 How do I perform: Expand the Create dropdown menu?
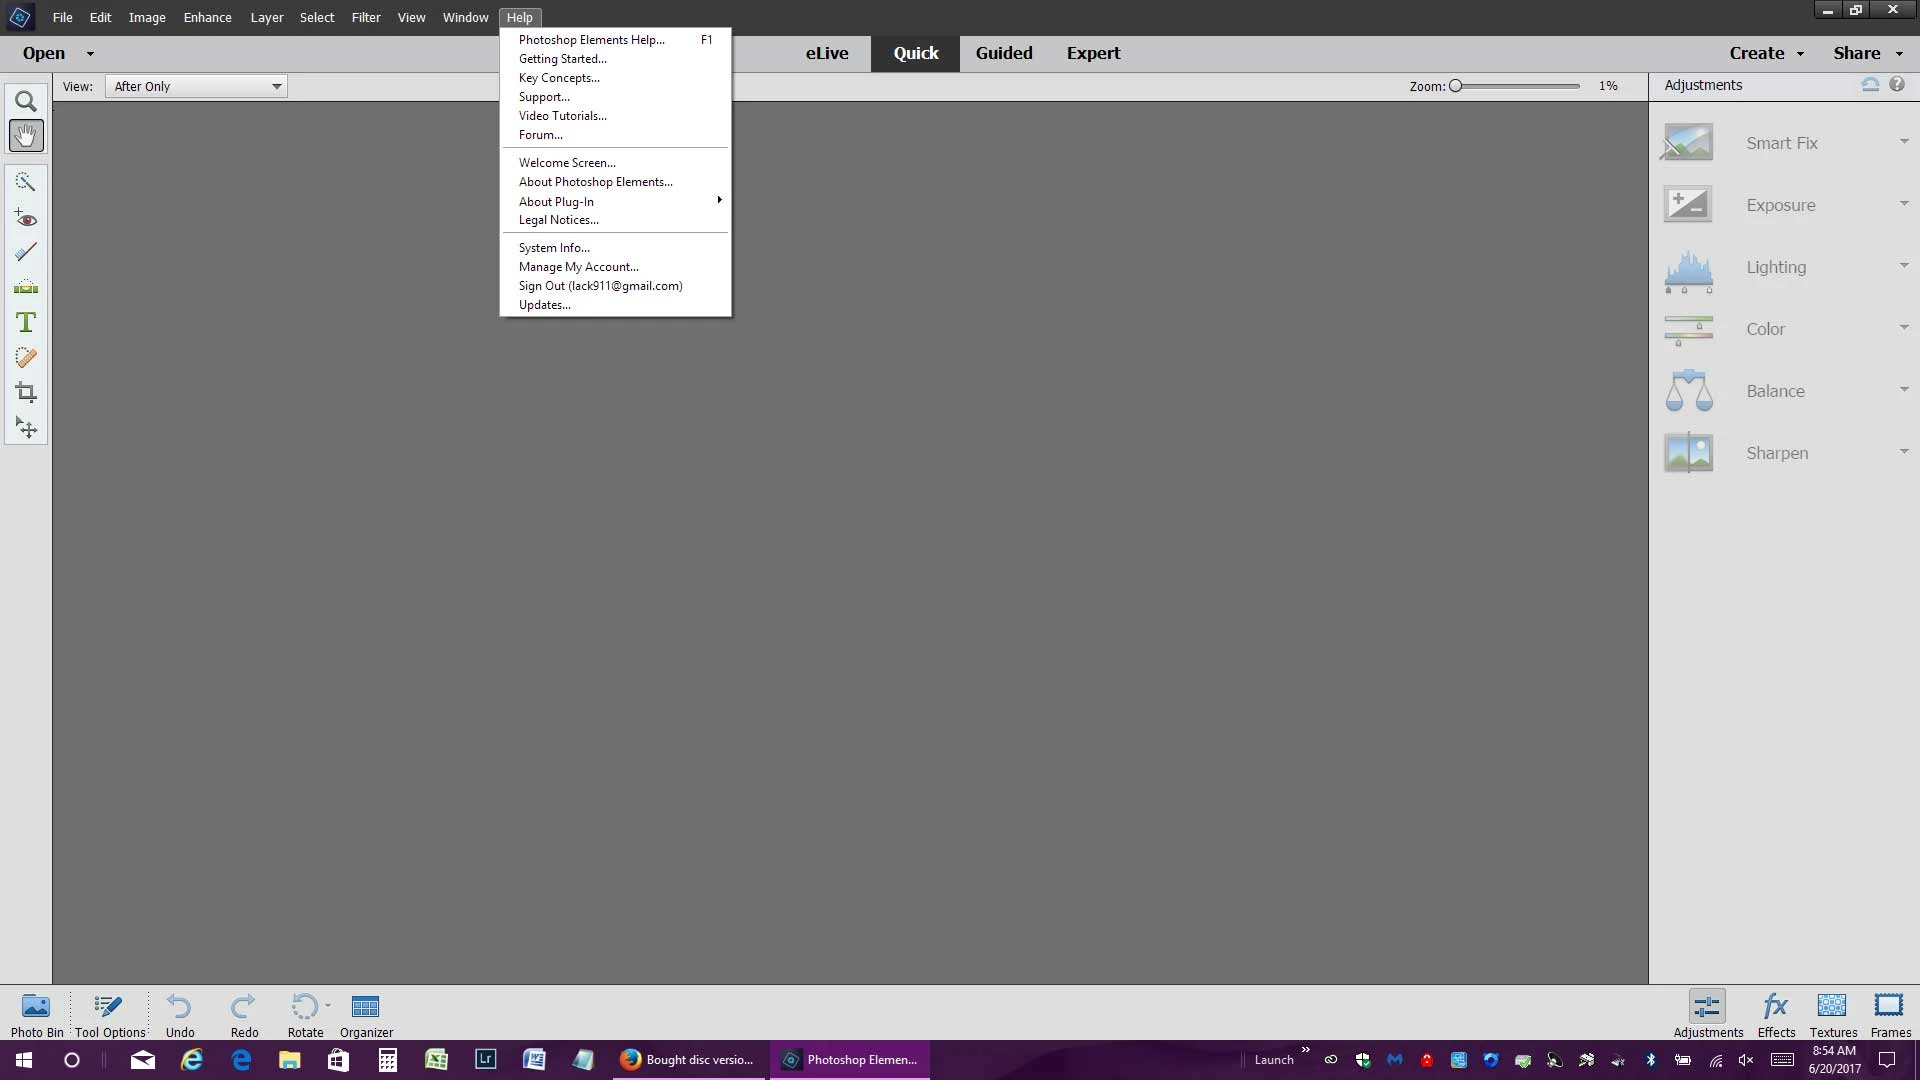pyautogui.click(x=1766, y=53)
